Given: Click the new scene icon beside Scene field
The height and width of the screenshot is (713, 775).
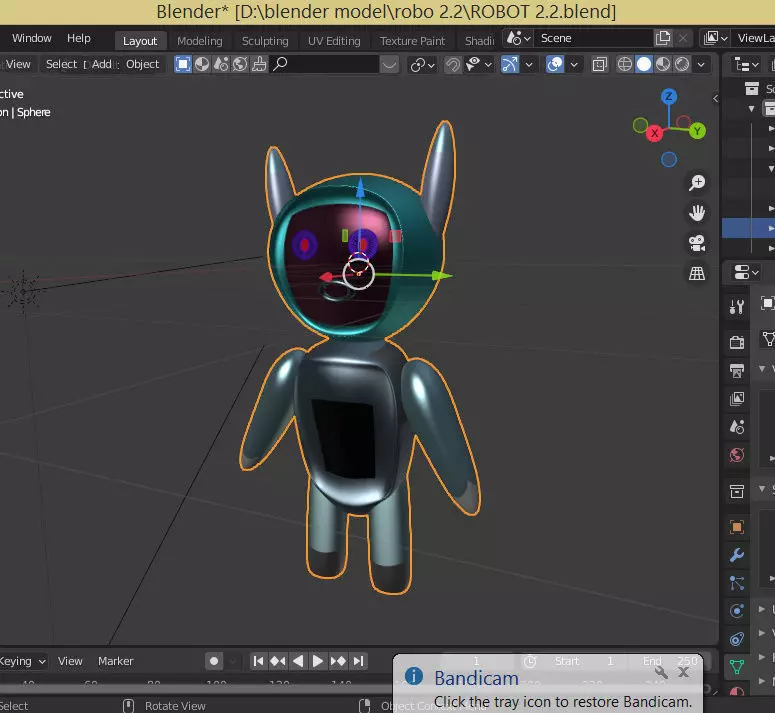Looking at the screenshot, I should click(662, 38).
